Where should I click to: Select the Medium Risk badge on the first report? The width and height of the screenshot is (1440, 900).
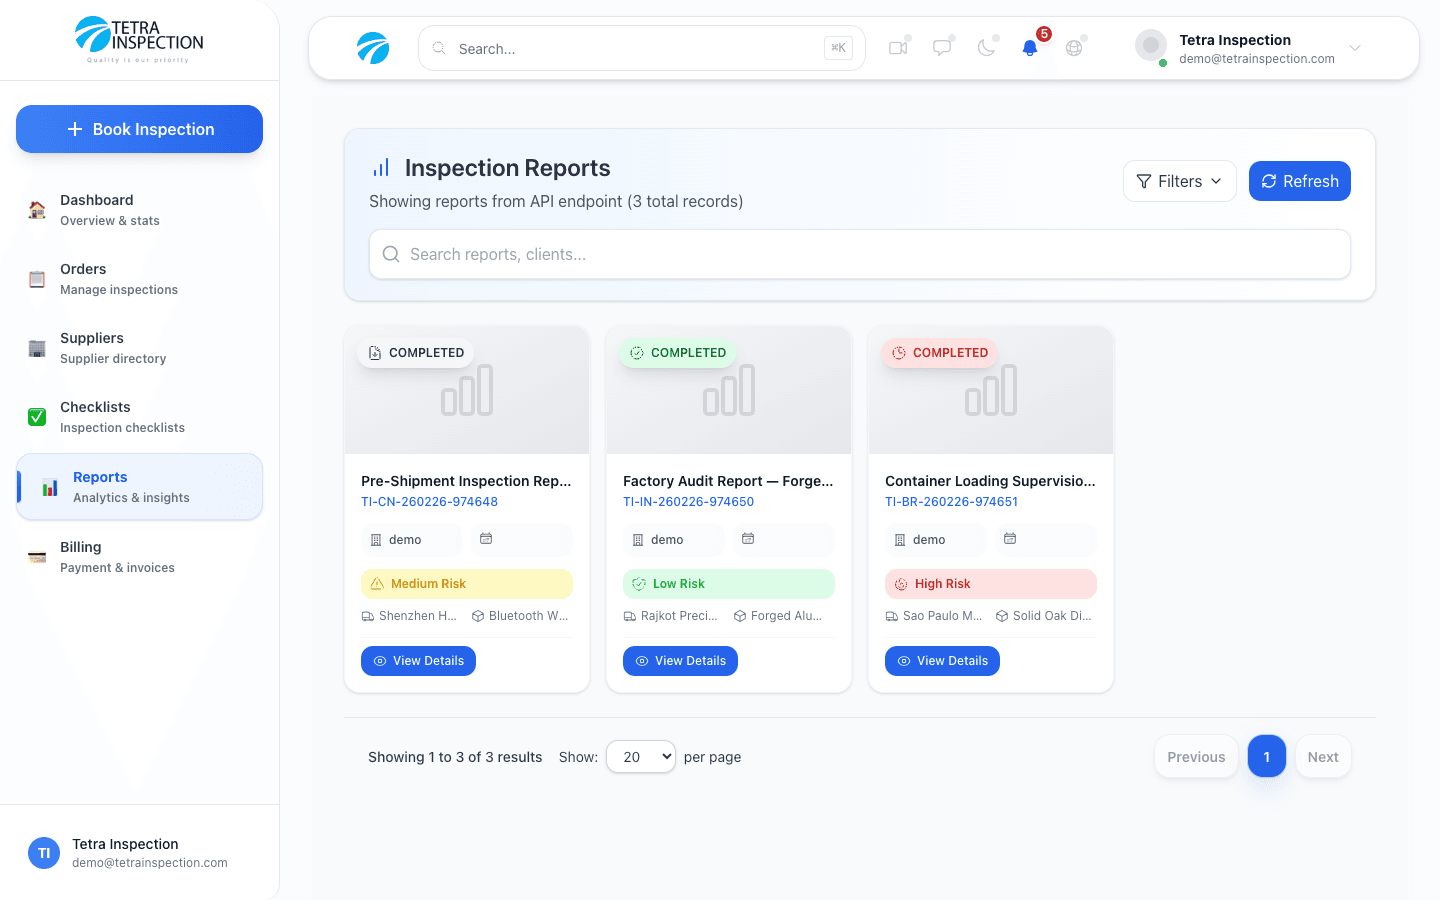(x=467, y=583)
